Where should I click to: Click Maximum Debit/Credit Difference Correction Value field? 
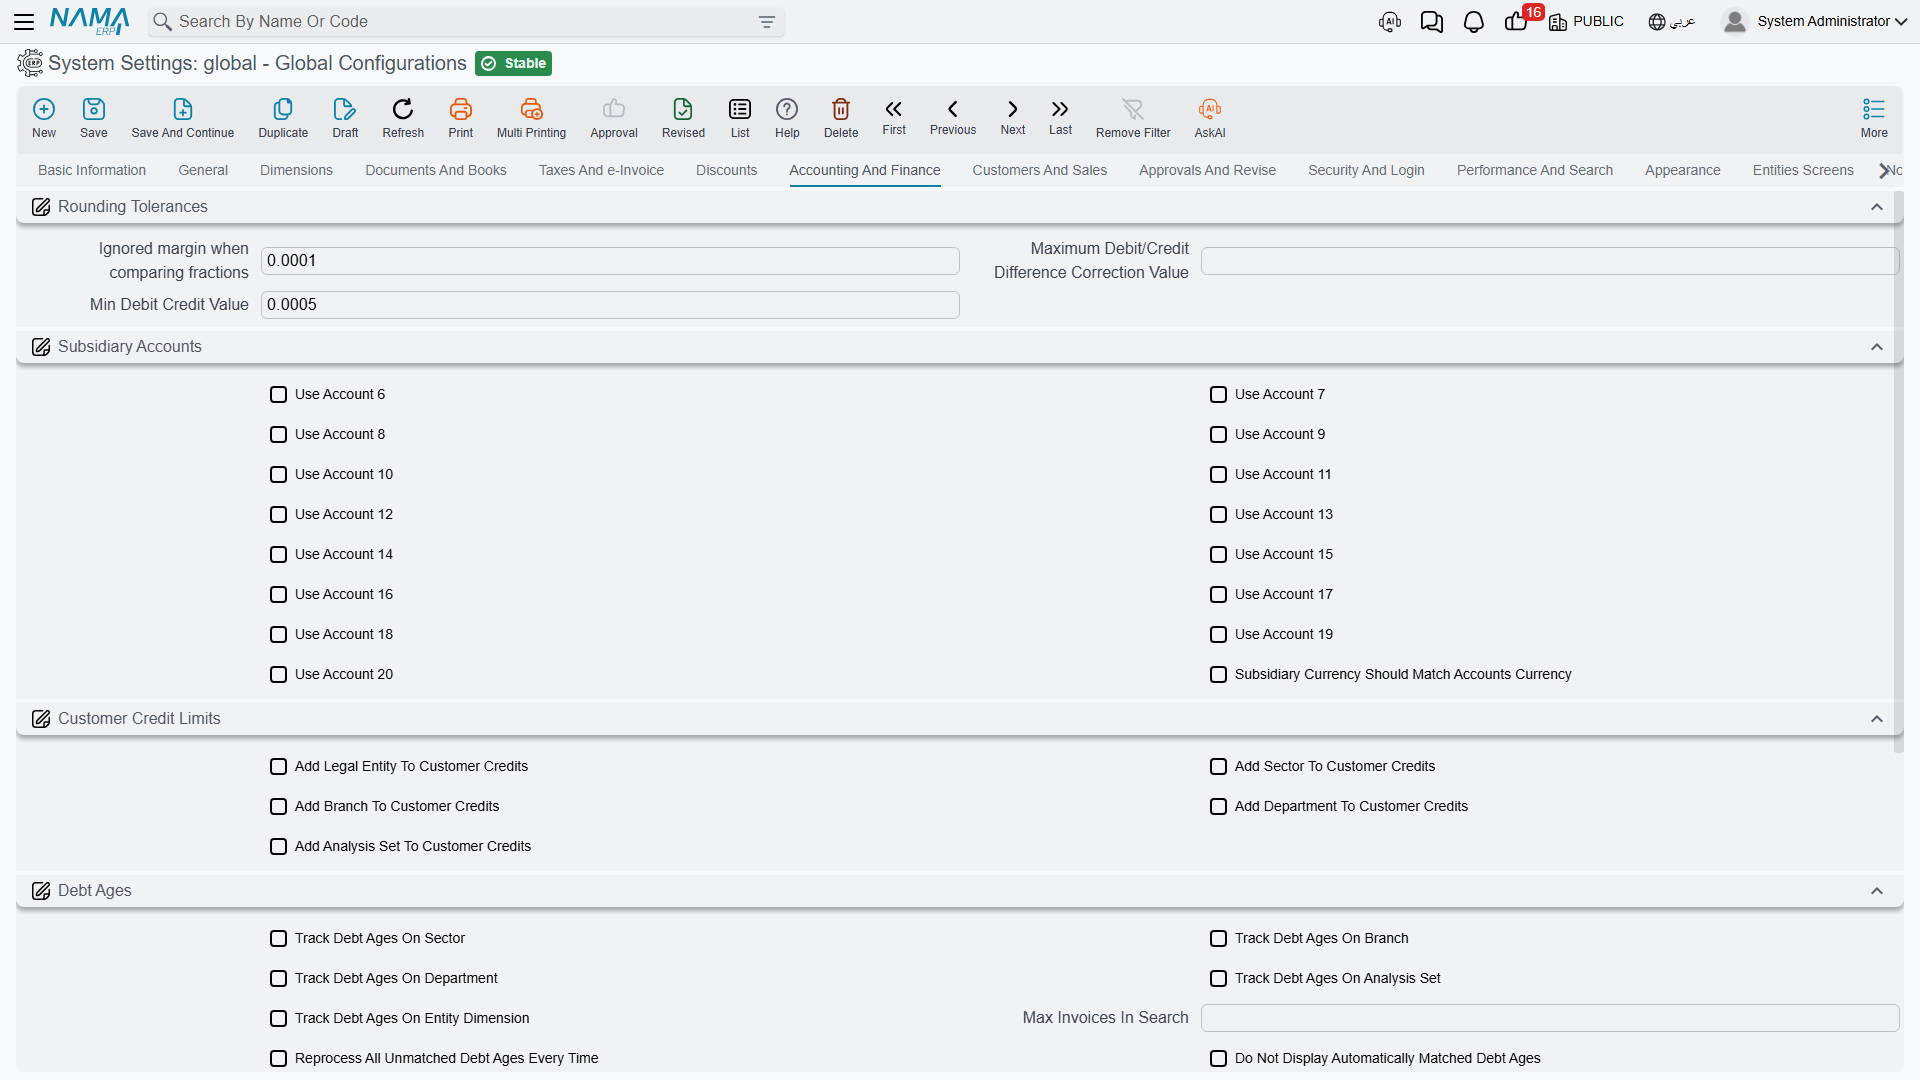[x=1549, y=261]
